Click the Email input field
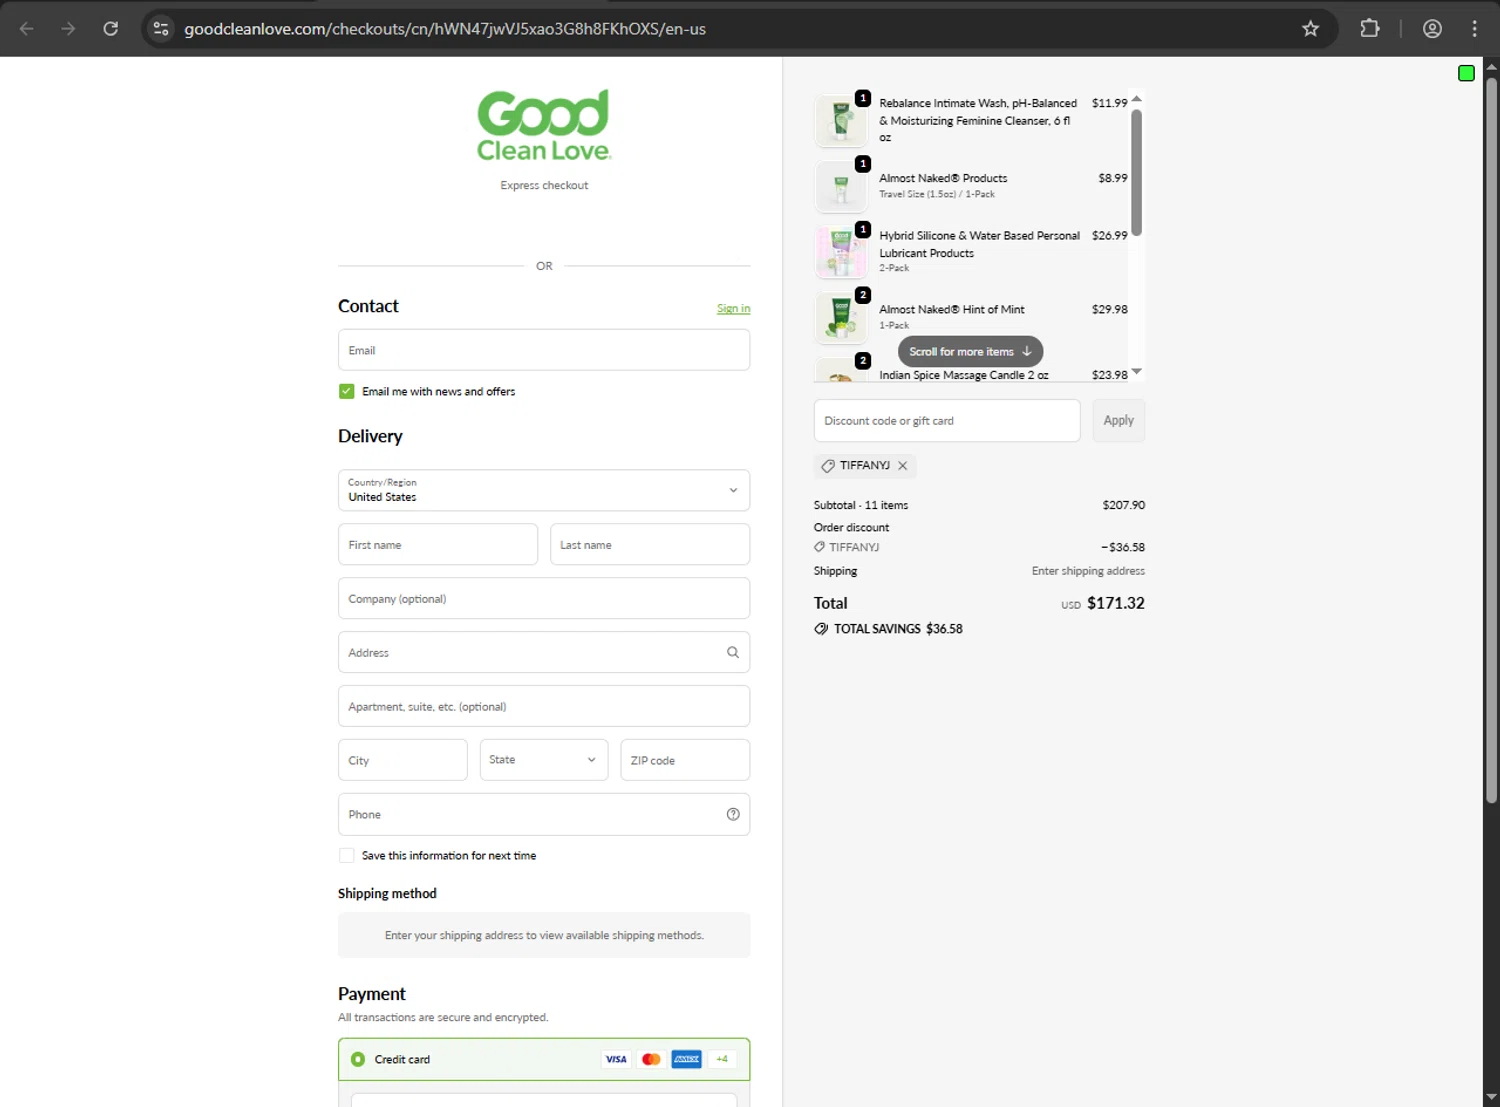The width and height of the screenshot is (1500, 1107). [x=544, y=350]
